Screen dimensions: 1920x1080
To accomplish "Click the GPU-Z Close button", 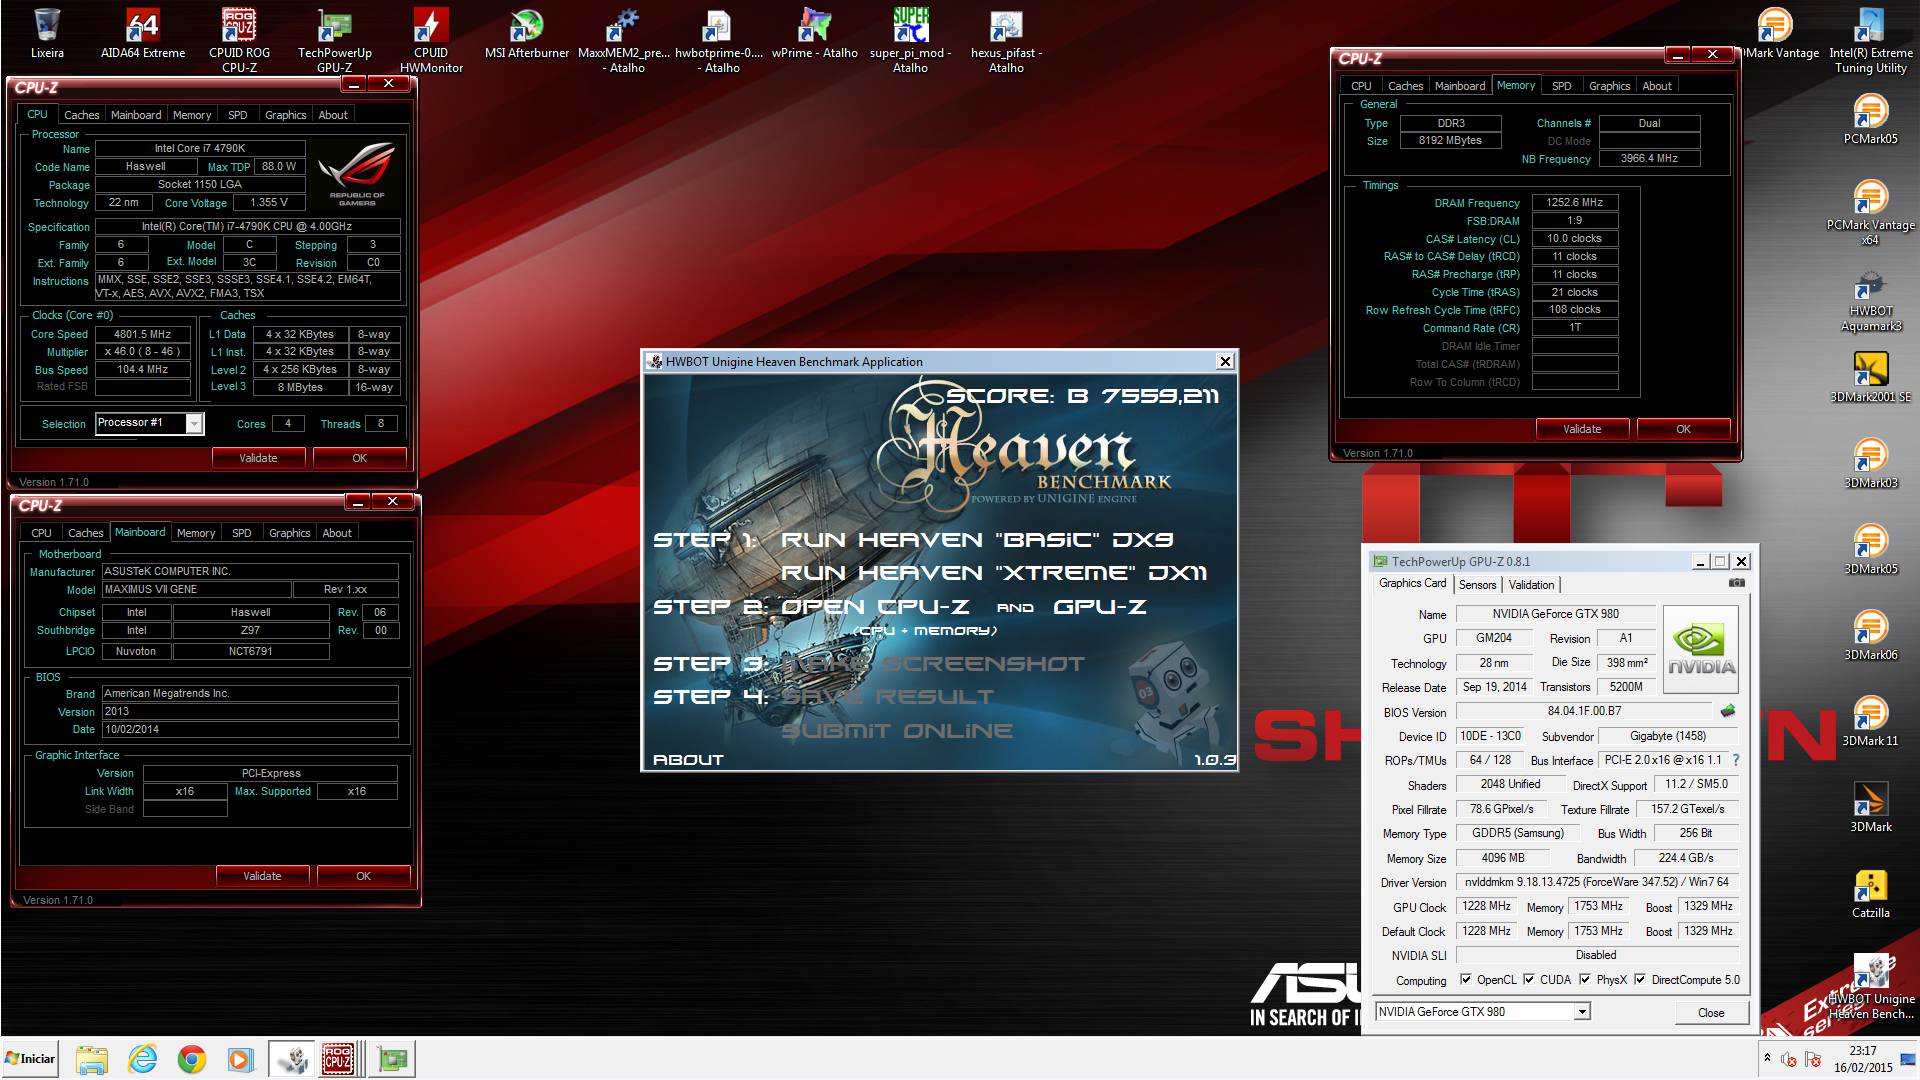I will pos(1711,1013).
